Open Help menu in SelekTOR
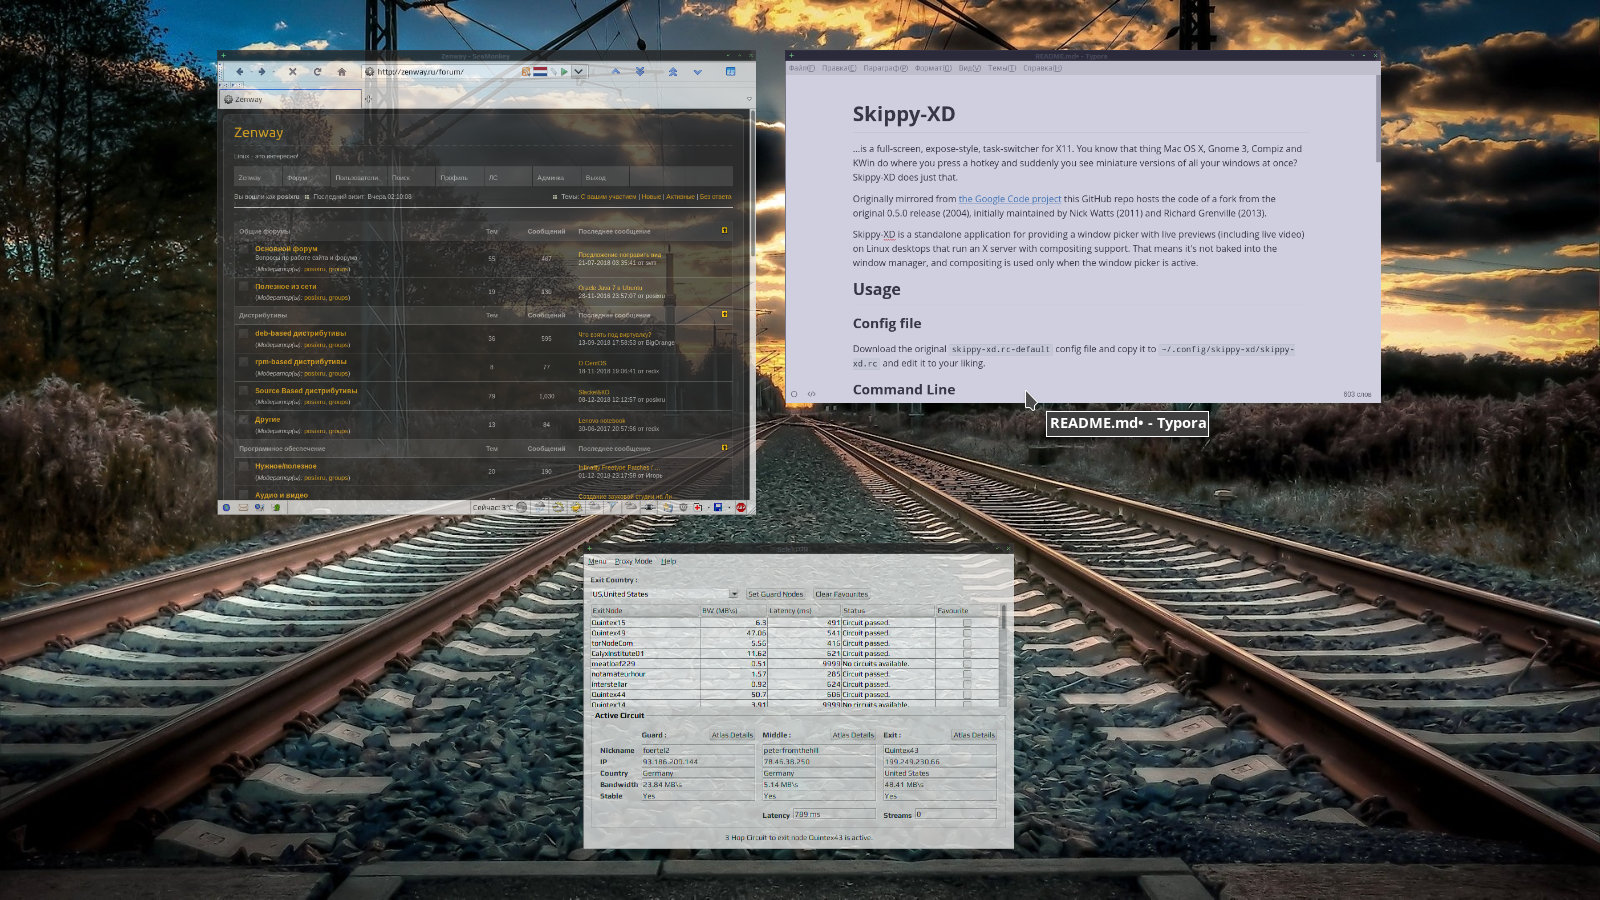1600x900 pixels. tap(668, 561)
